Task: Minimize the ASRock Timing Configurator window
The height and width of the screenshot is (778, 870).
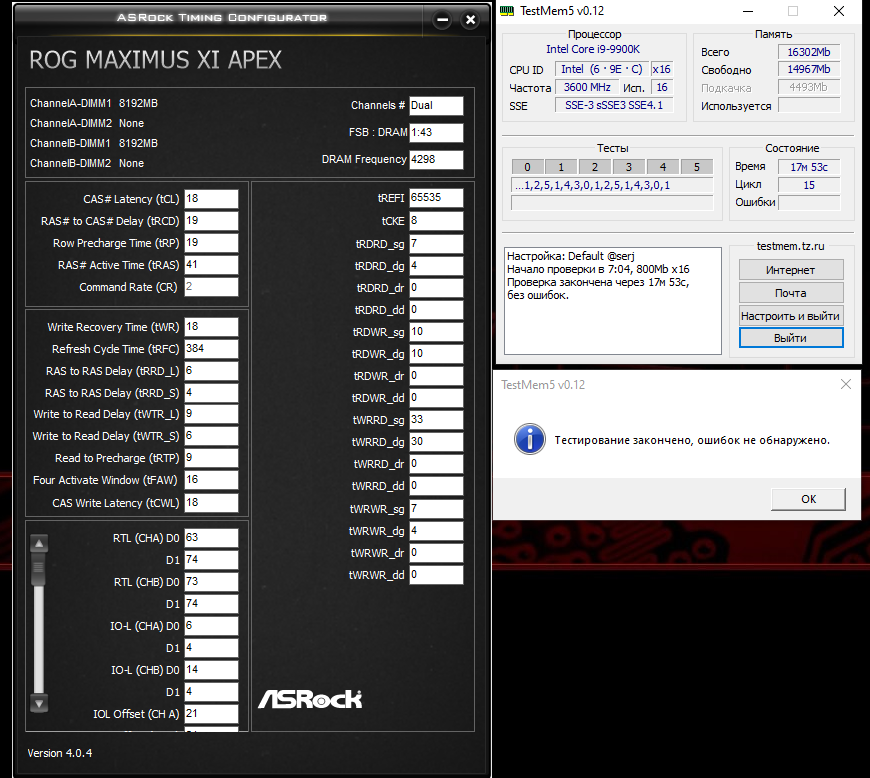Action: [x=442, y=20]
